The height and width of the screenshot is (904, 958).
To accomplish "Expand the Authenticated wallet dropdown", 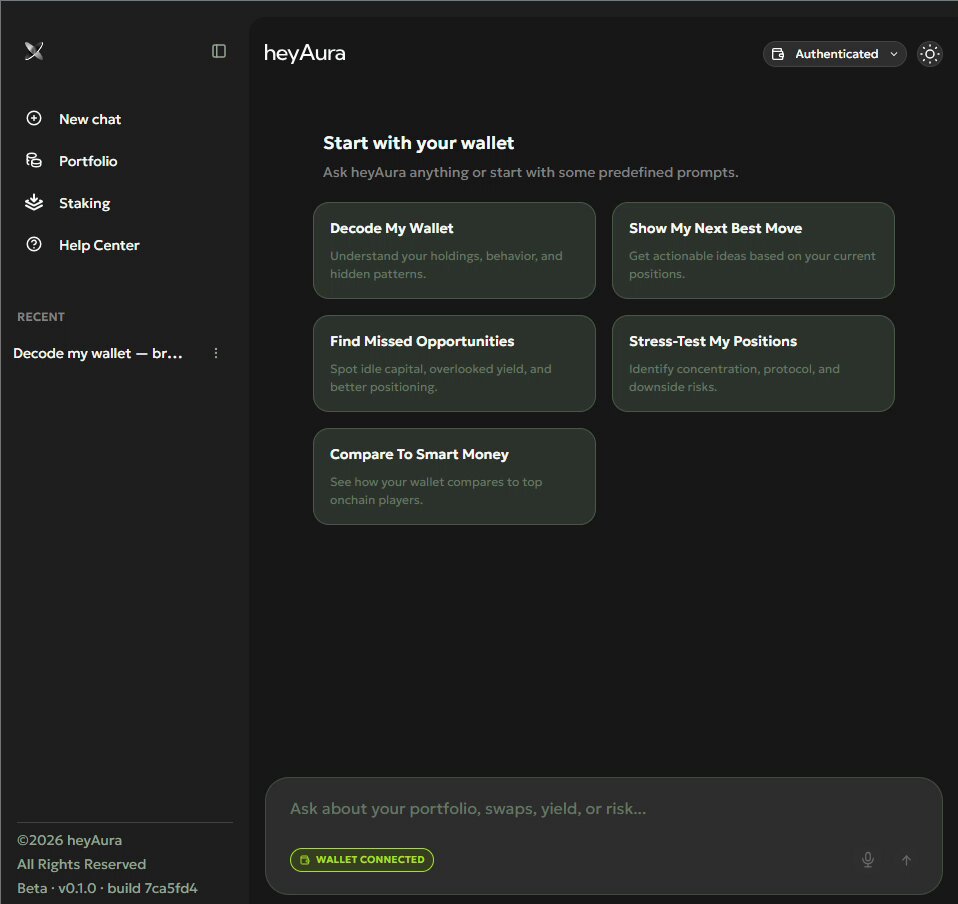I will point(835,54).
